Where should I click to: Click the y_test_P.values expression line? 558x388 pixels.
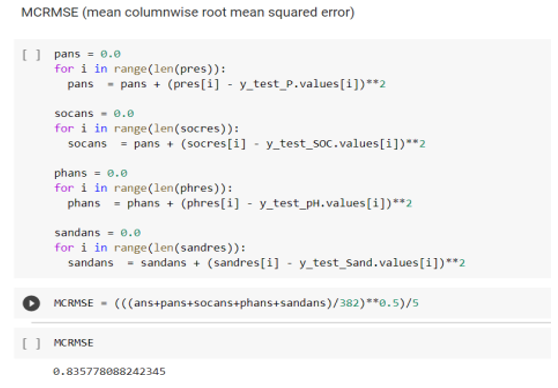(227, 84)
